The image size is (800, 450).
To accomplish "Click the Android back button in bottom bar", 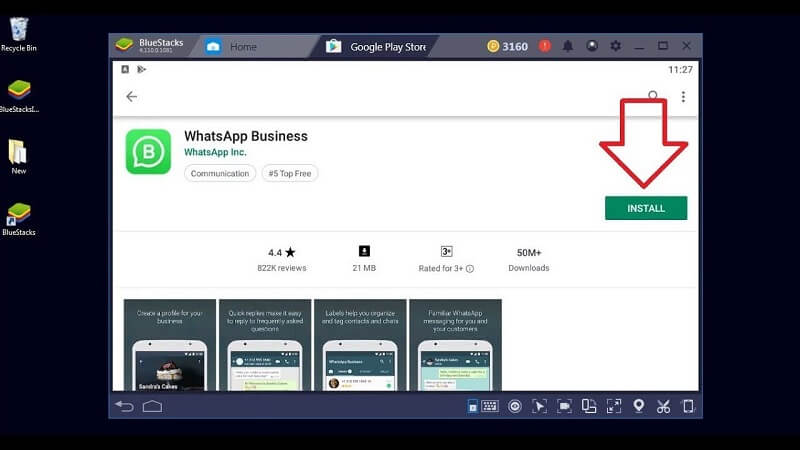I will (124, 406).
